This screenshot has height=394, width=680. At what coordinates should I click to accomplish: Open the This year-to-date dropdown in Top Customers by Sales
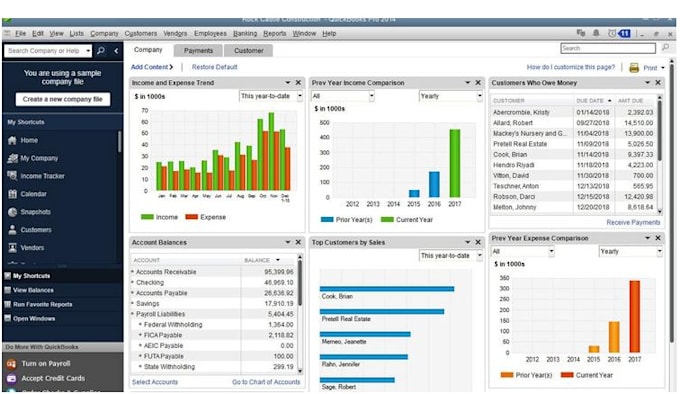(451, 256)
